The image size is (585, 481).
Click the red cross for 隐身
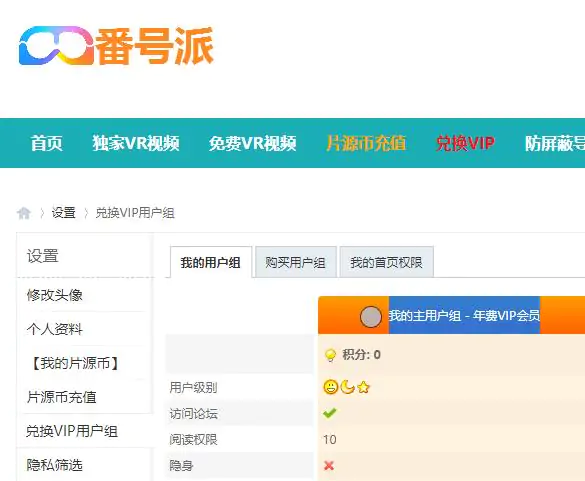click(329, 465)
